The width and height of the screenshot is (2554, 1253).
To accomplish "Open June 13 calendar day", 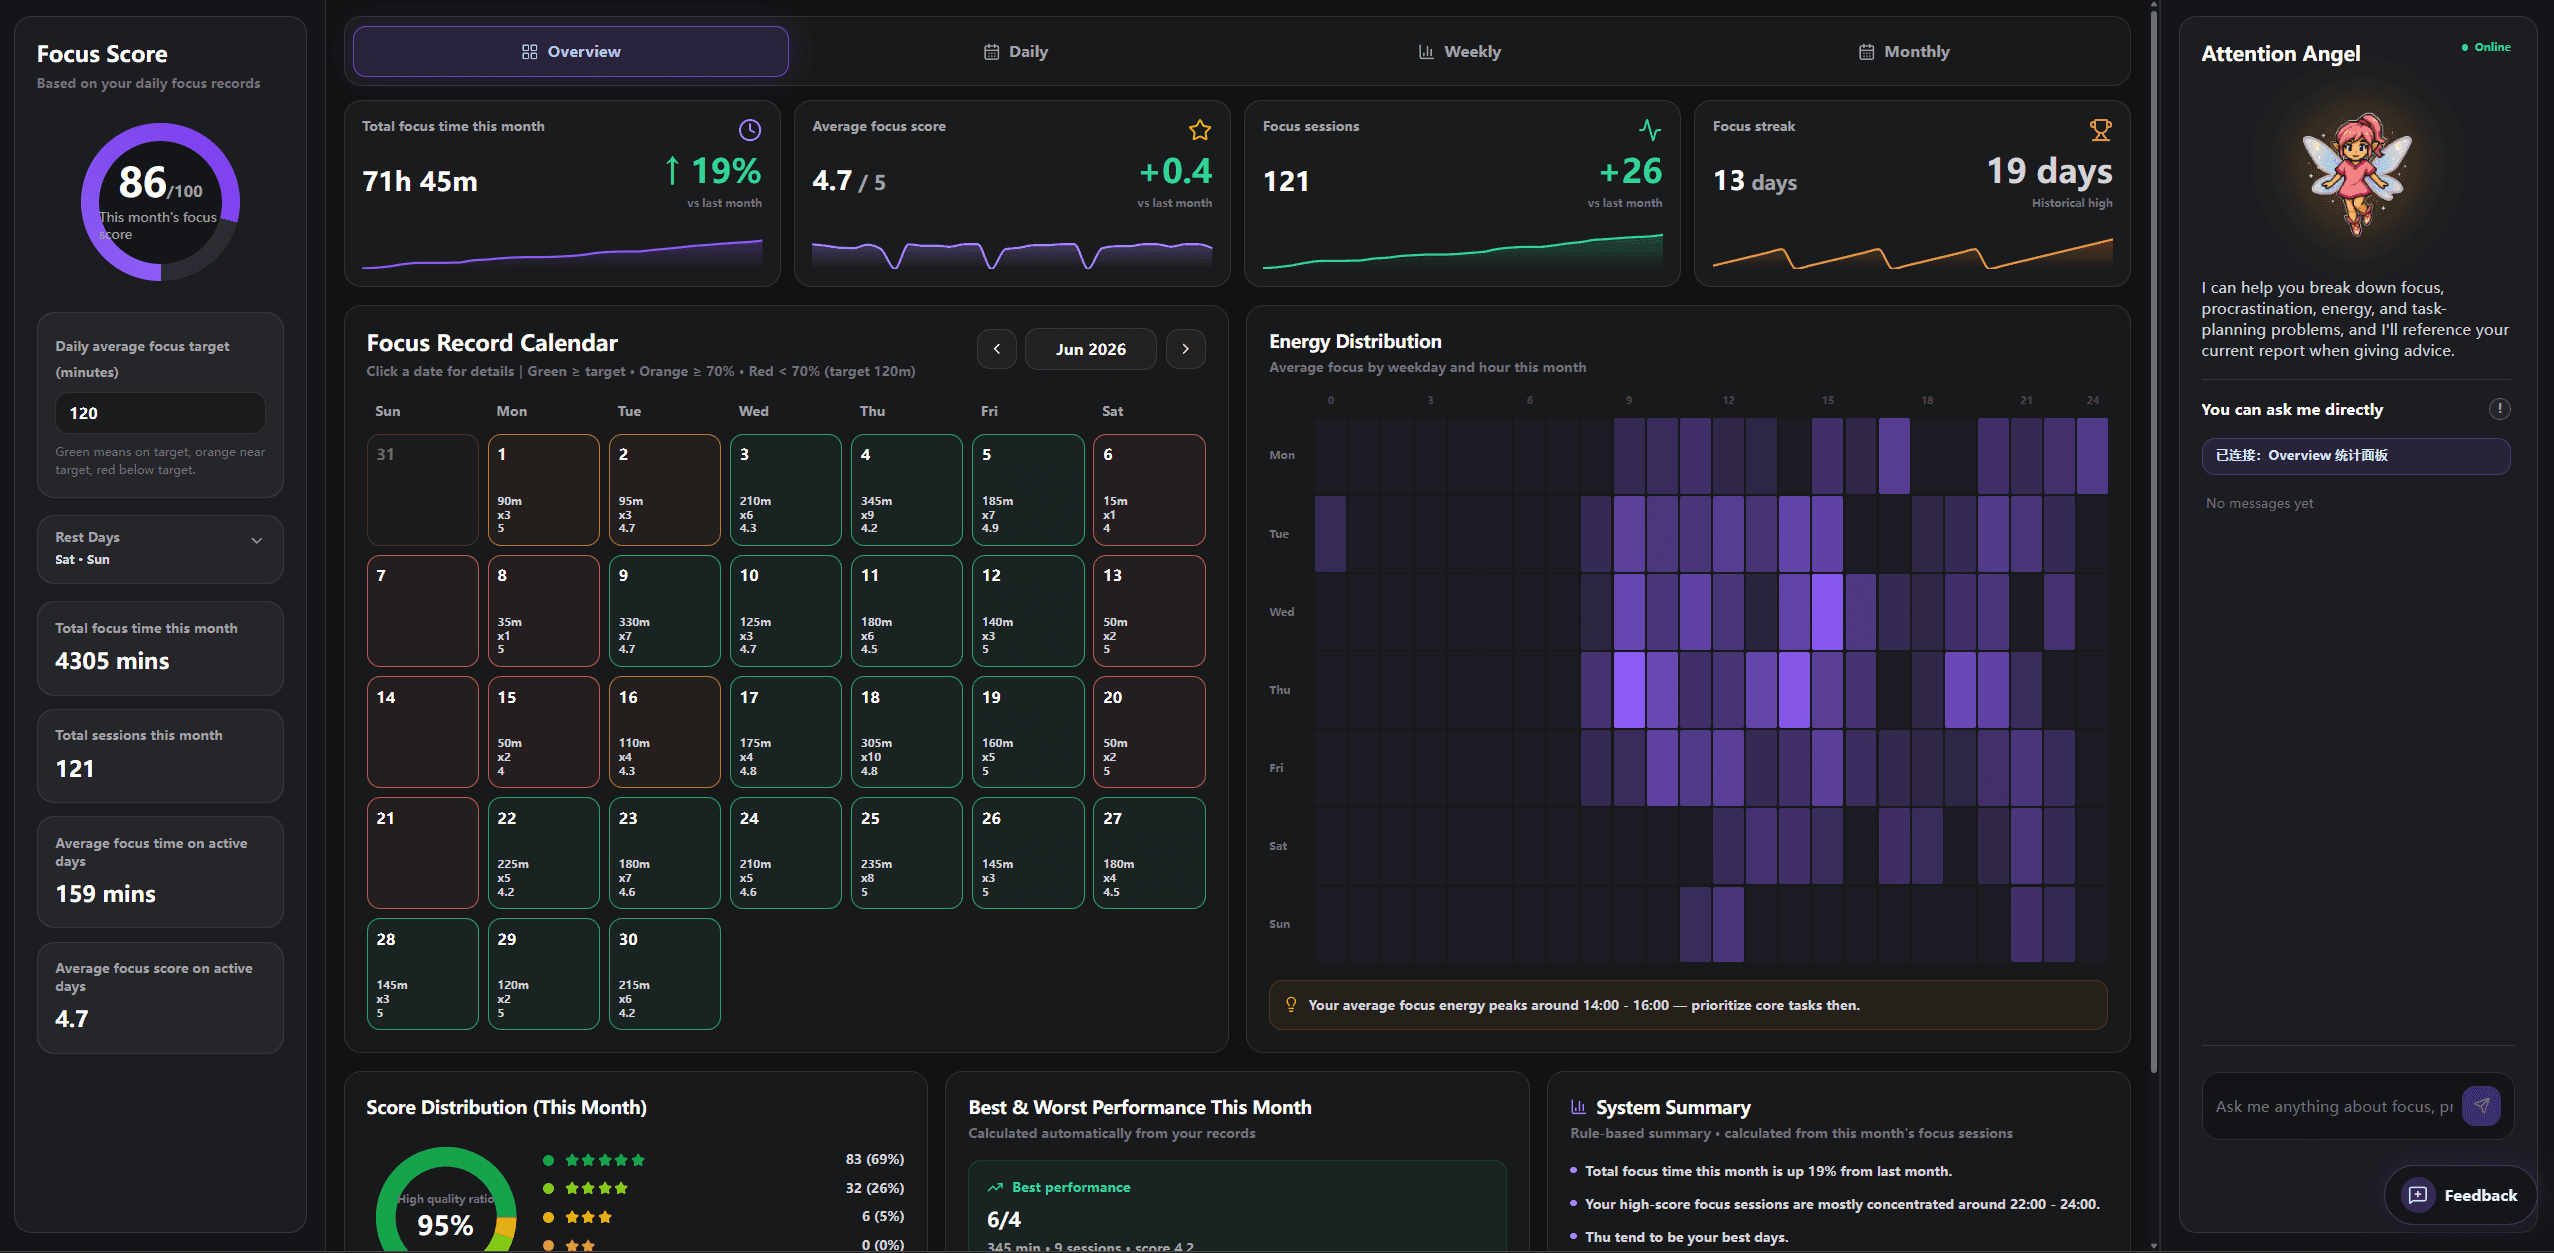I will [1149, 611].
